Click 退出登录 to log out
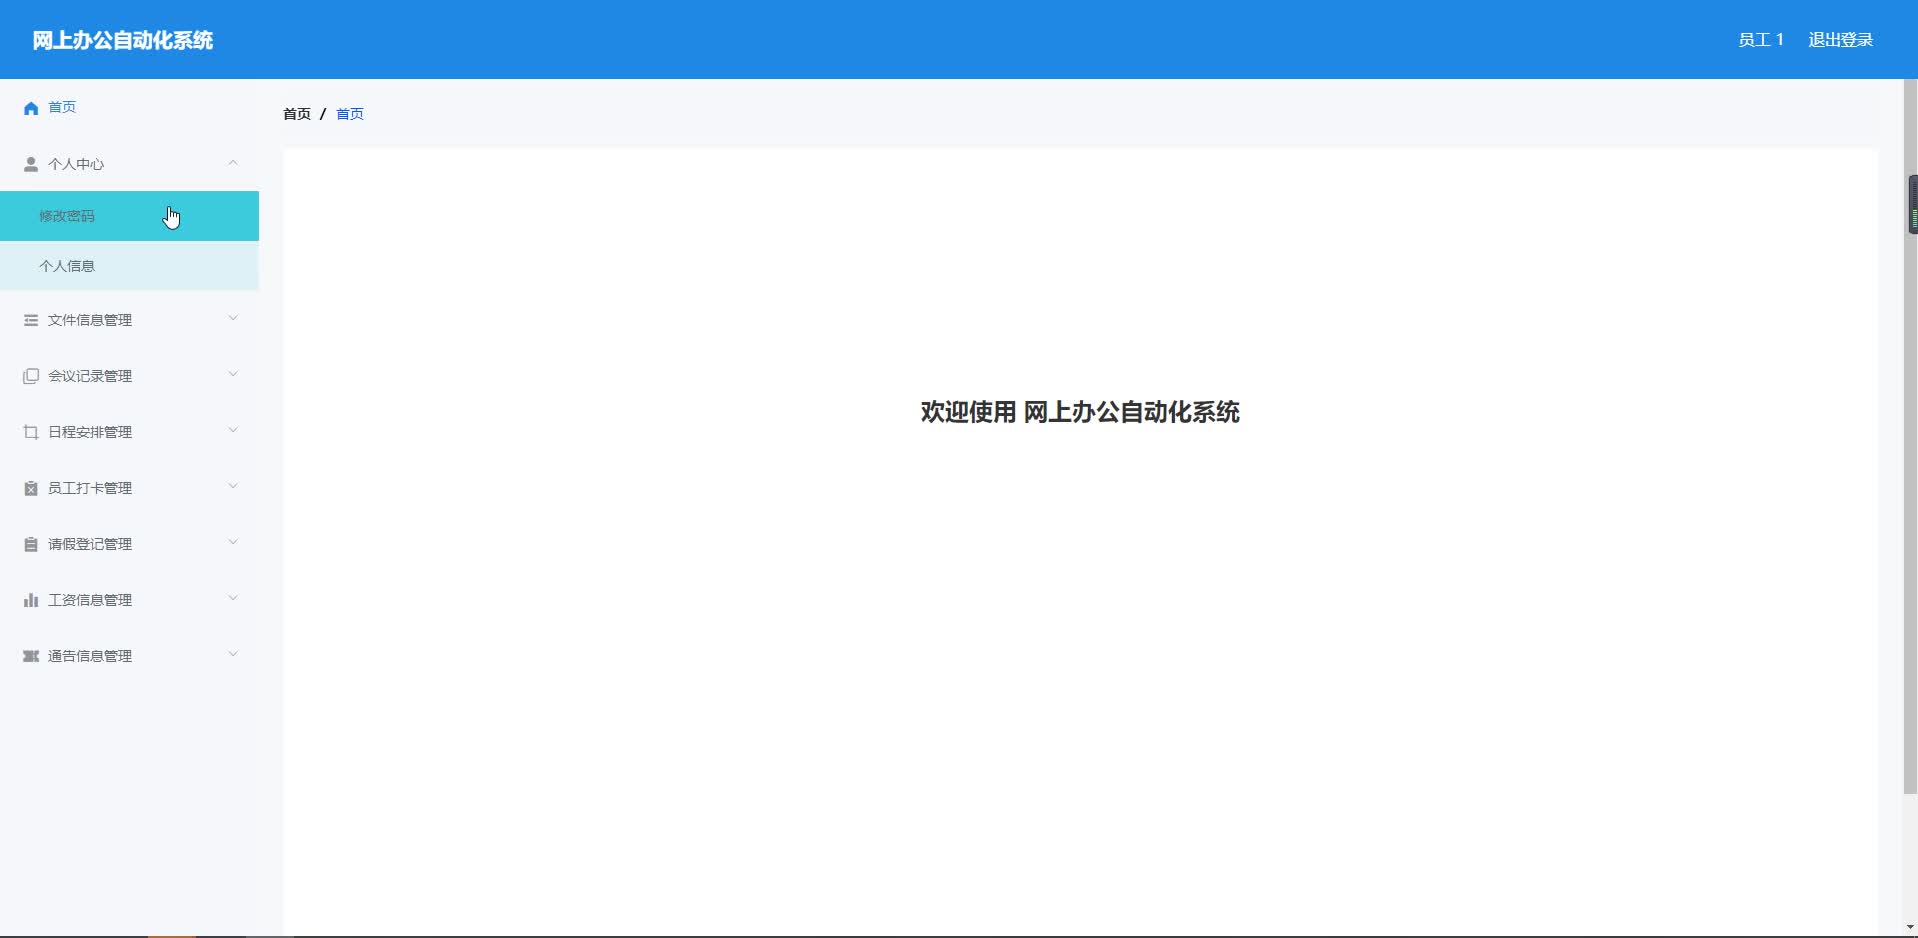This screenshot has width=1918, height=938. (1841, 39)
